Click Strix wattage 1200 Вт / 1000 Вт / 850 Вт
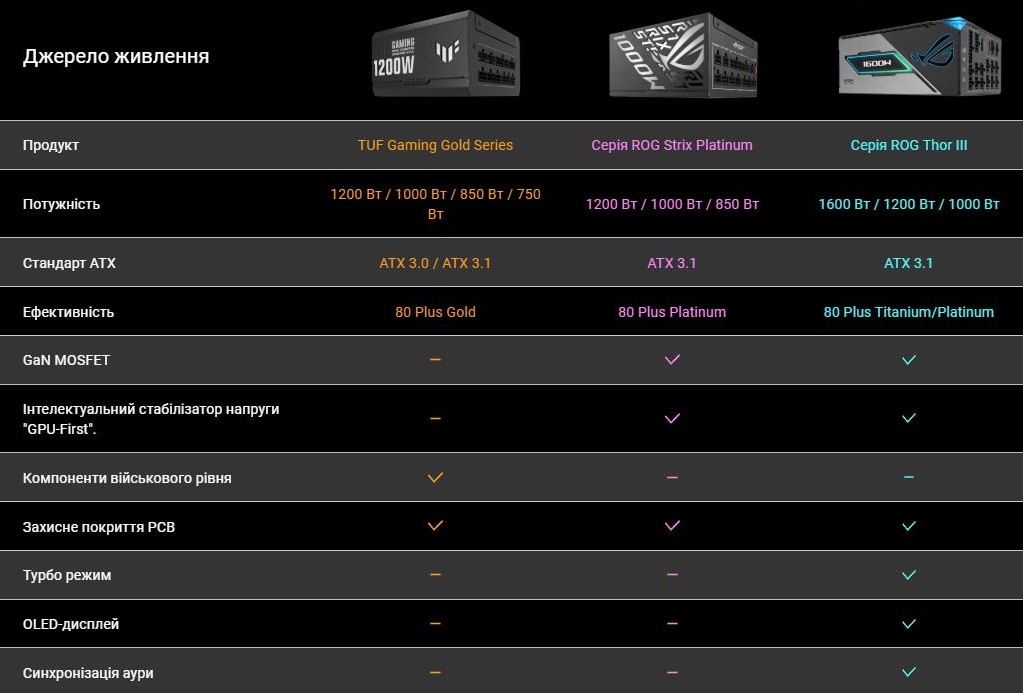The width and height of the screenshot is (1023, 693). [672, 204]
